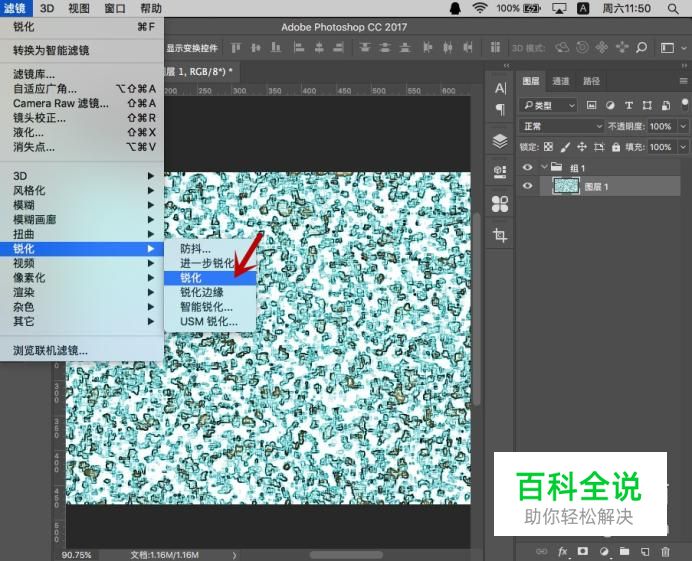Open the 正常 blend mode dropdown
Viewport: 692px width, 561px height.
(561, 126)
